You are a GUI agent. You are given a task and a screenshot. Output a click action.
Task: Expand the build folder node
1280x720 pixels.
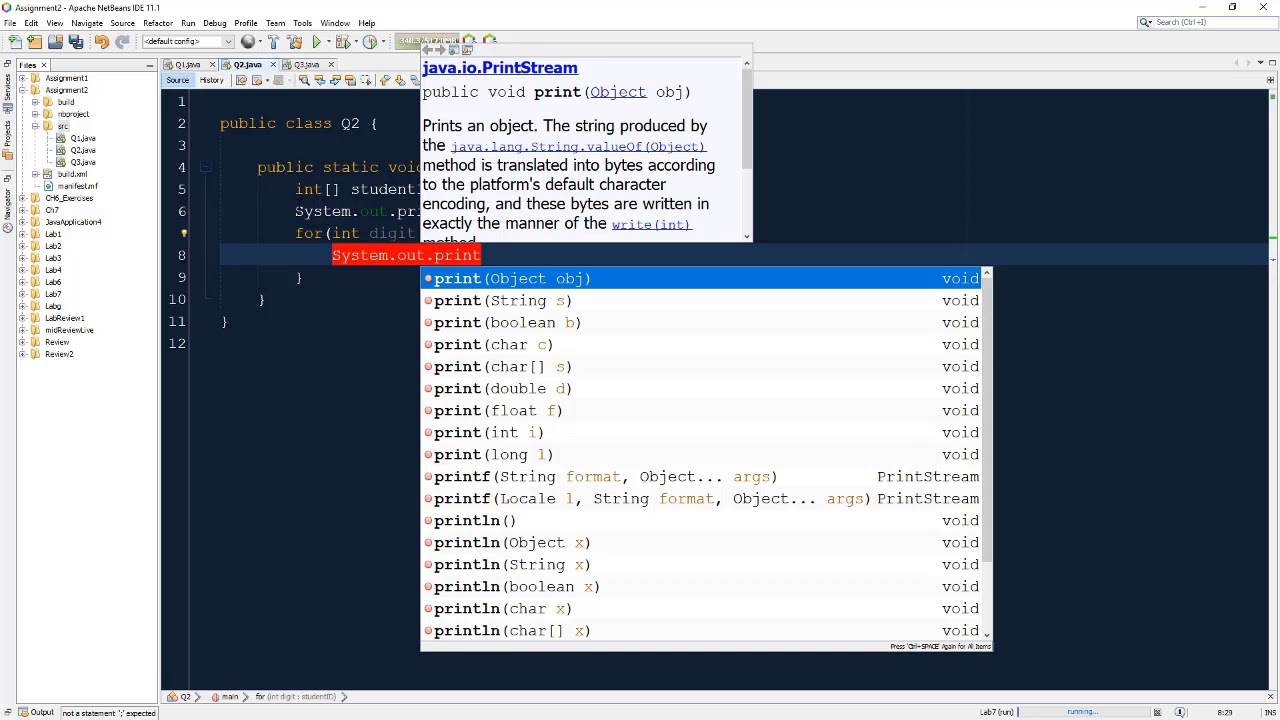click(36, 102)
